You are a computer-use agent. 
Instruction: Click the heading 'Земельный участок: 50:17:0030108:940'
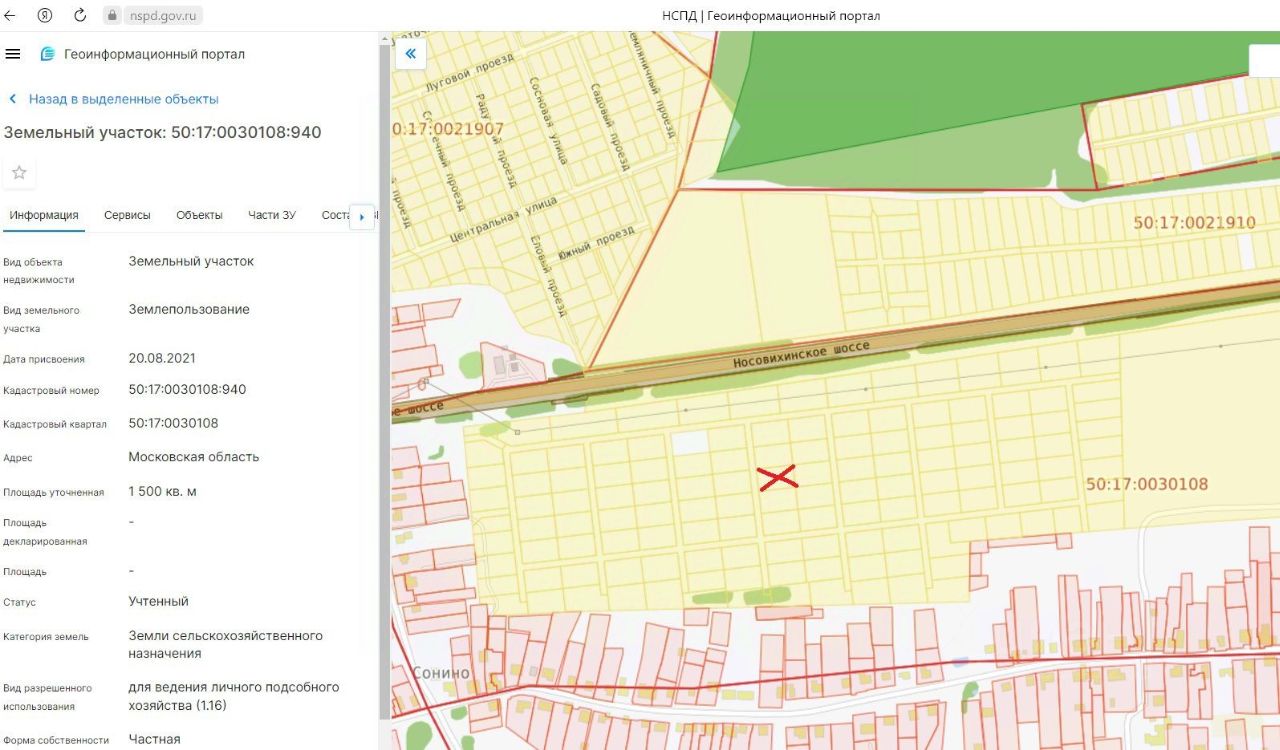(162, 132)
